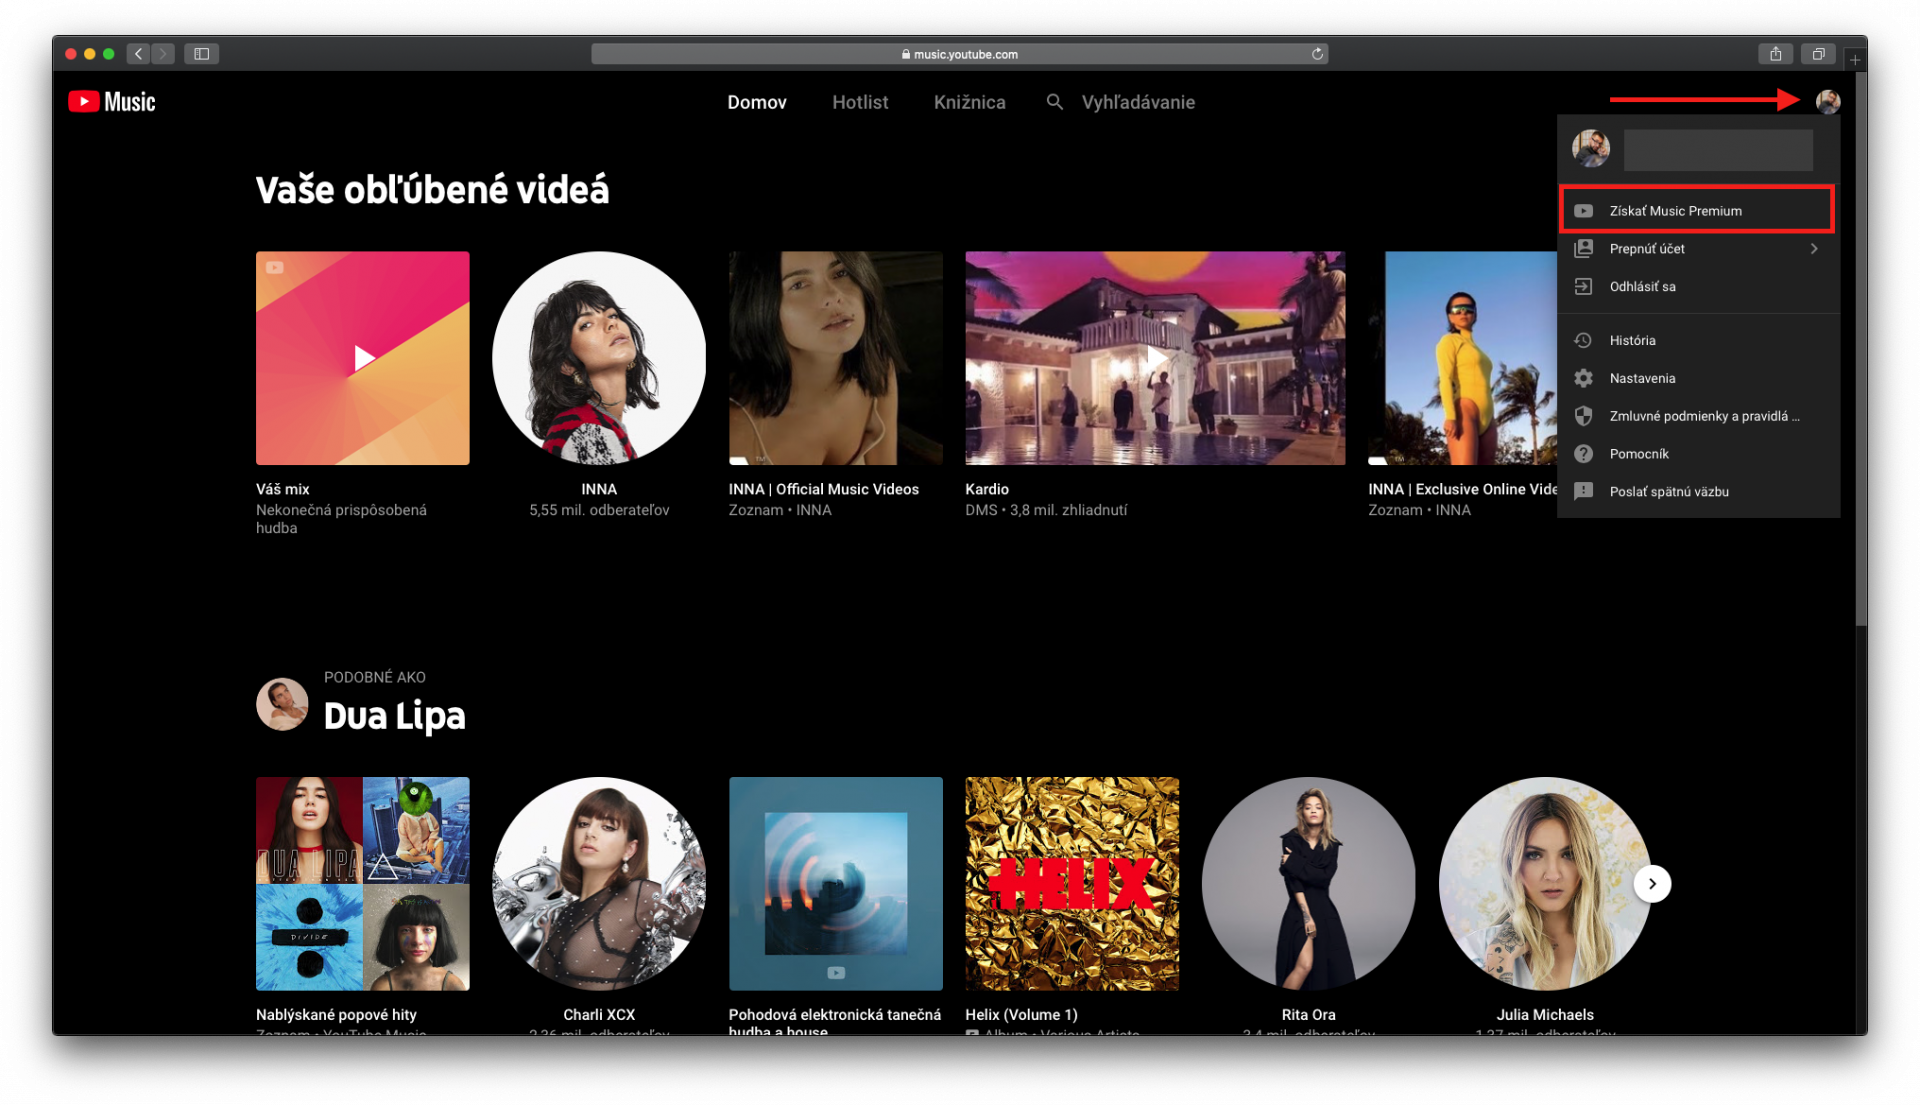Screen dimensions: 1920x1105
Task: Switch to the Domov tab
Action: tap(757, 102)
